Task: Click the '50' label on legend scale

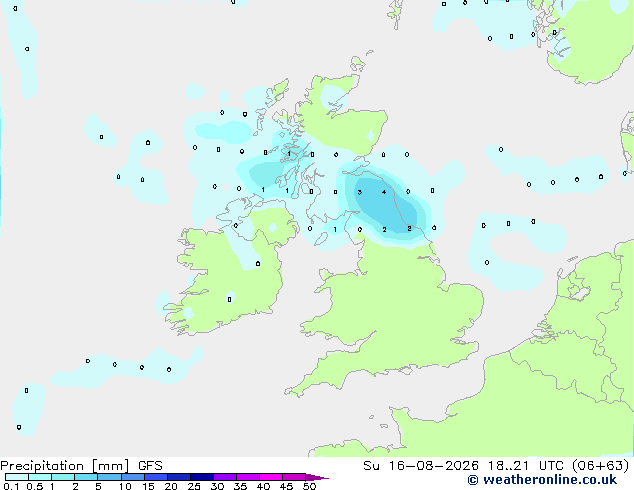Action: 309,486
